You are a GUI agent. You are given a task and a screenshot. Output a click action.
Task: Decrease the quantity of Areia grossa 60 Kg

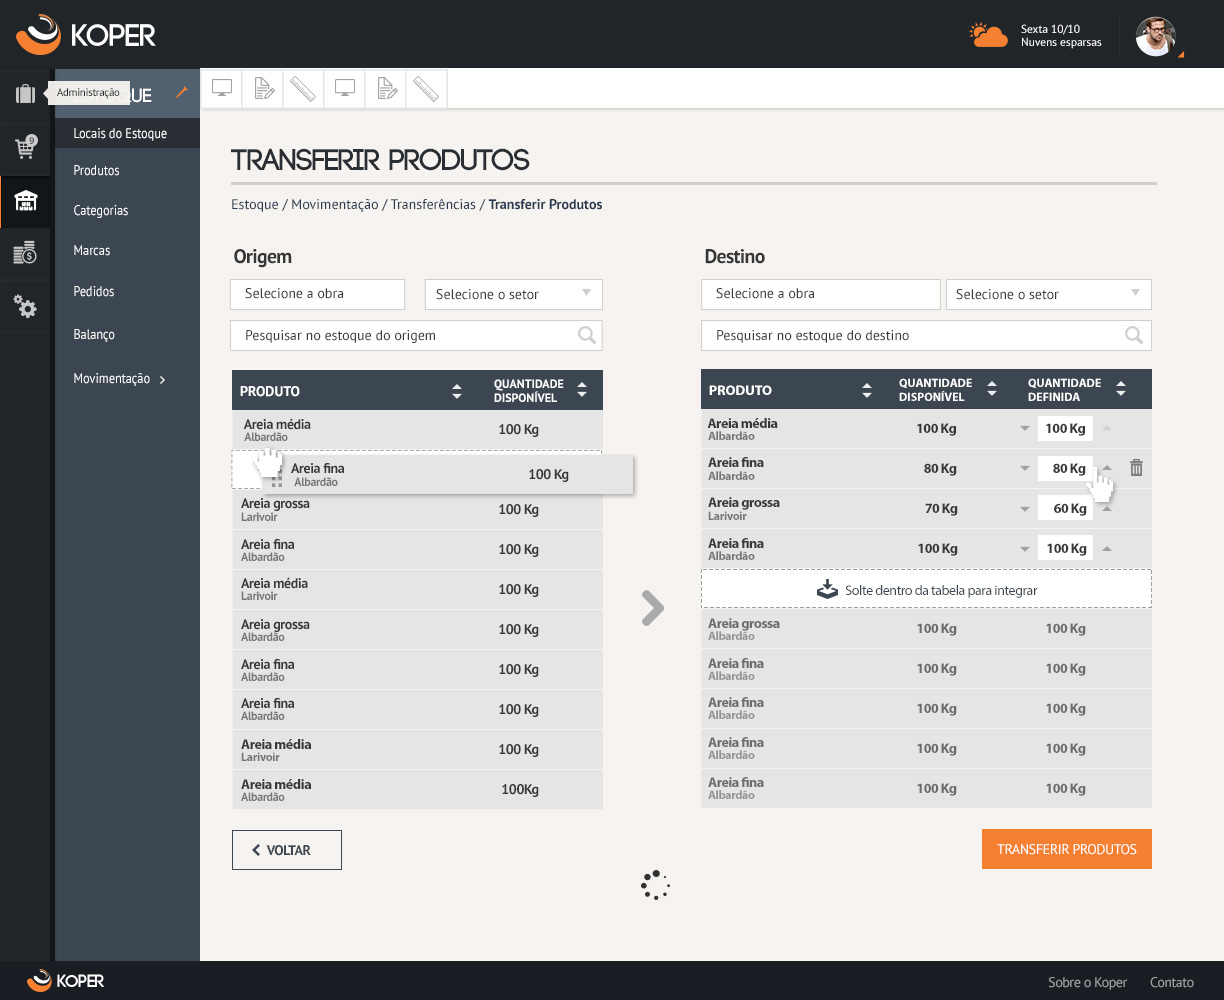[1024, 509]
